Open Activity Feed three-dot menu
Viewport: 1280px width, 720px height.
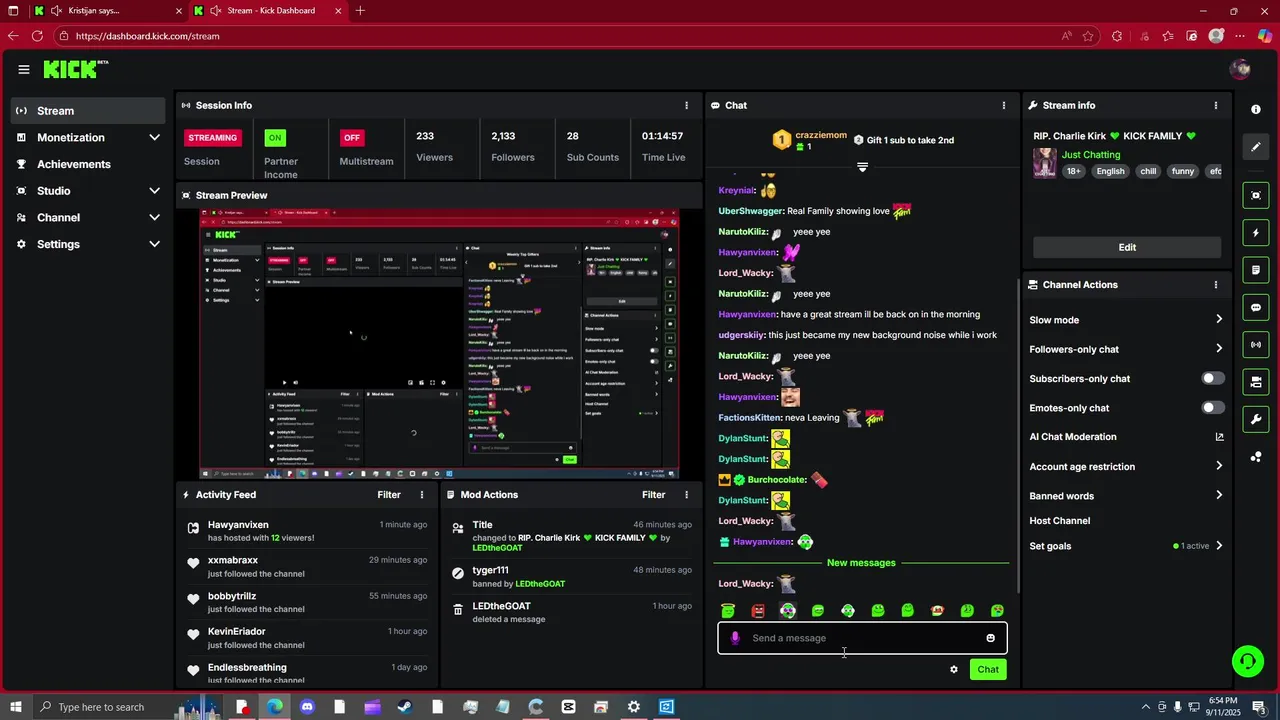coord(422,495)
